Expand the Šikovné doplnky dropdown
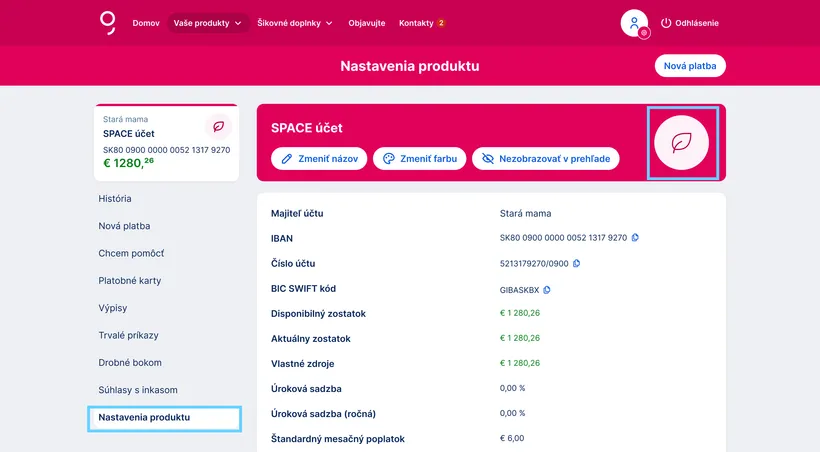This screenshot has width=820, height=452. [x=295, y=23]
